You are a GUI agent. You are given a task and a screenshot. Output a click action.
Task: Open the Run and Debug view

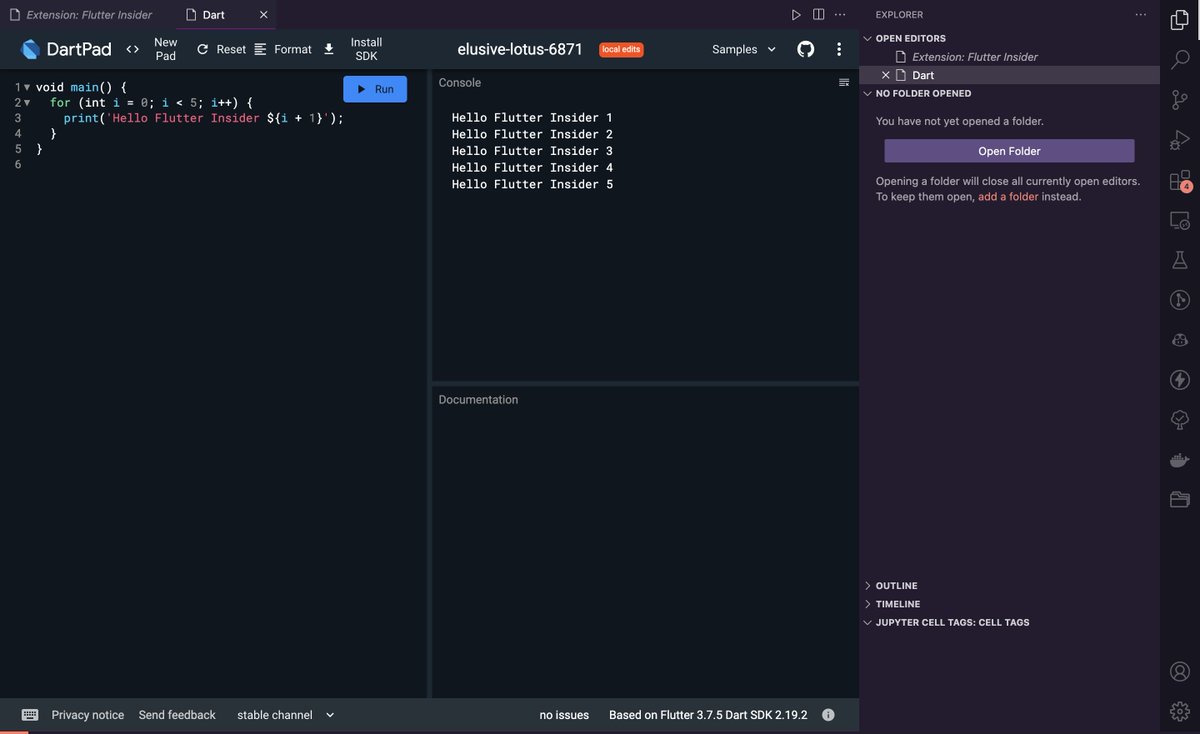[x=1180, y=141]
